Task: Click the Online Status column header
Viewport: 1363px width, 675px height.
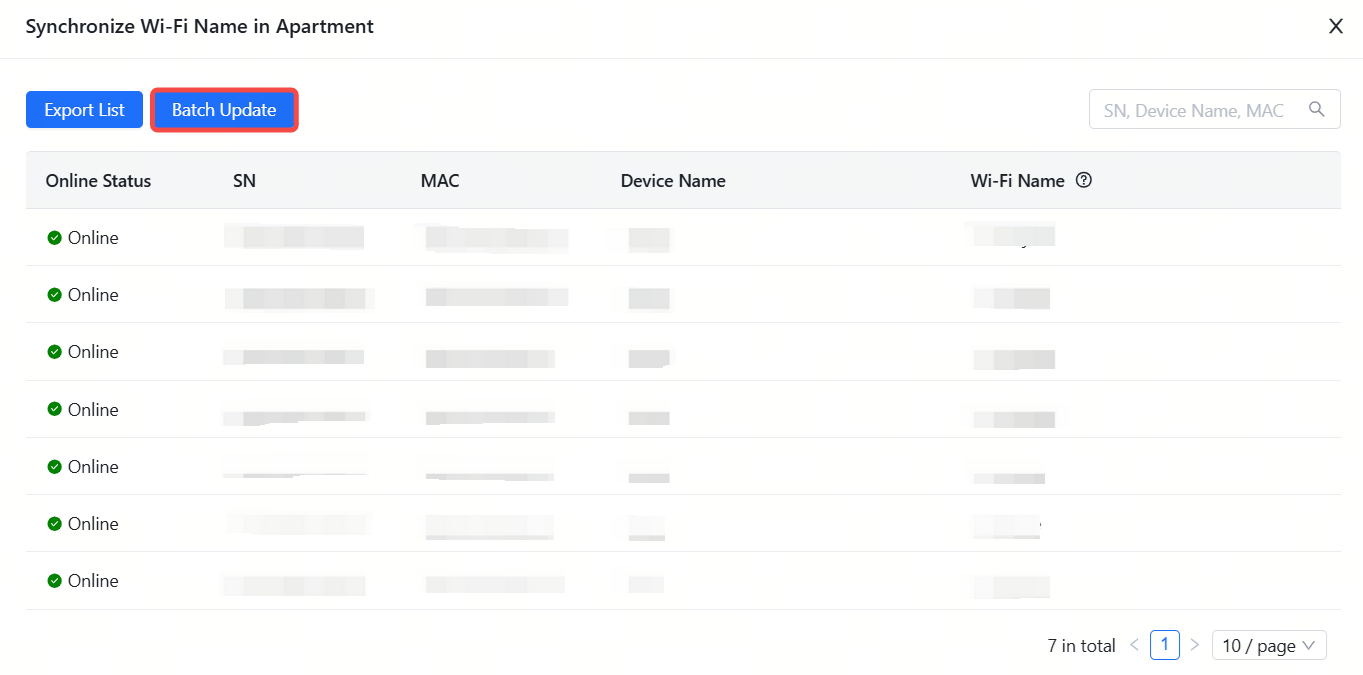Action: click(98, 181)
